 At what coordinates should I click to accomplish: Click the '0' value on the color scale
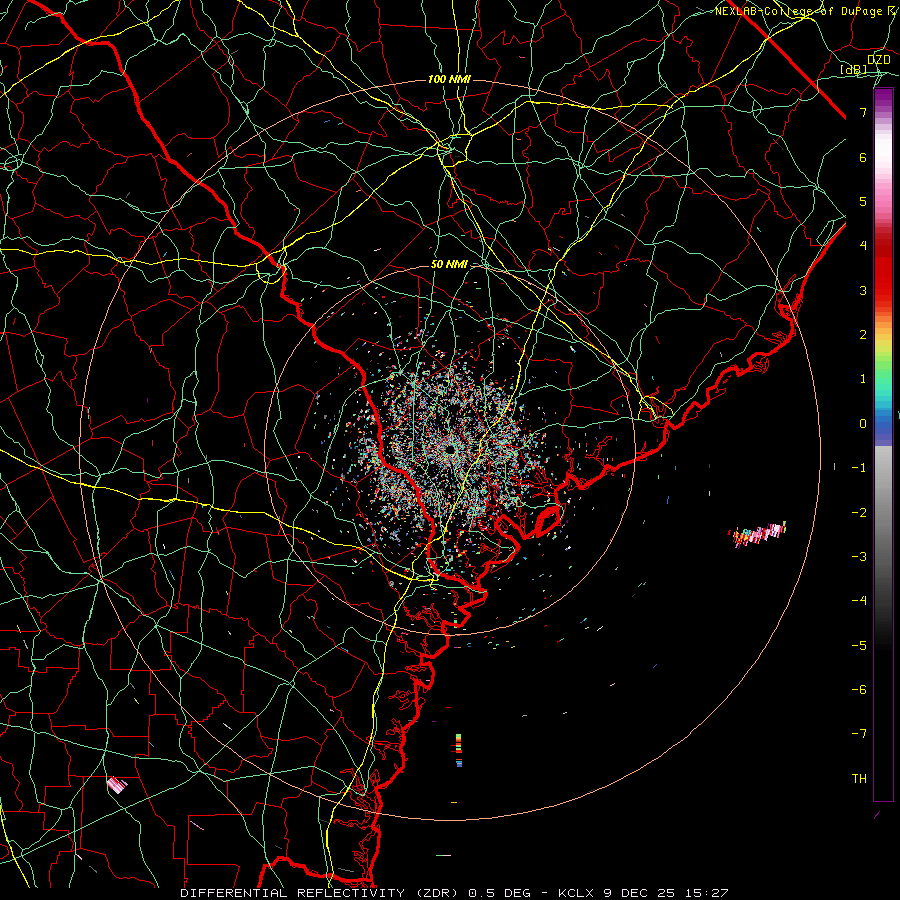863,424
